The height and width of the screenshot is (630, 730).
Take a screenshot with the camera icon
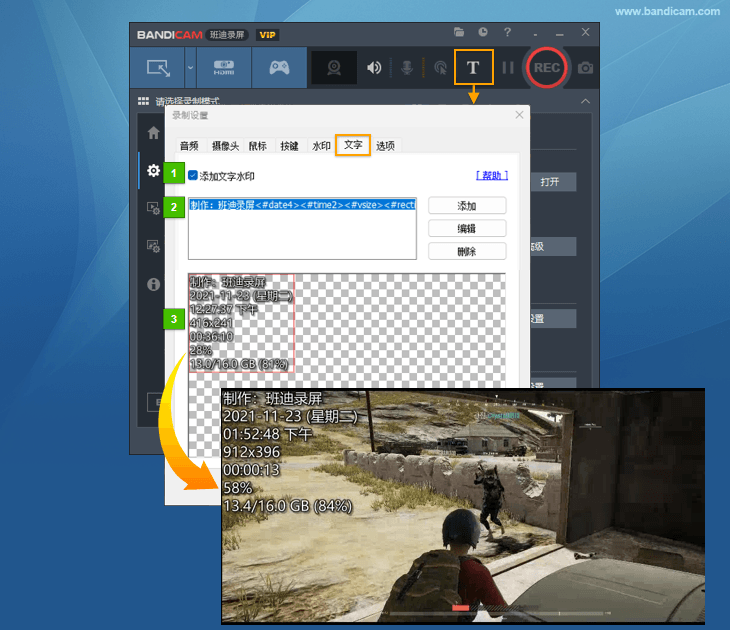pyautogui.click(x=585, y=68)
